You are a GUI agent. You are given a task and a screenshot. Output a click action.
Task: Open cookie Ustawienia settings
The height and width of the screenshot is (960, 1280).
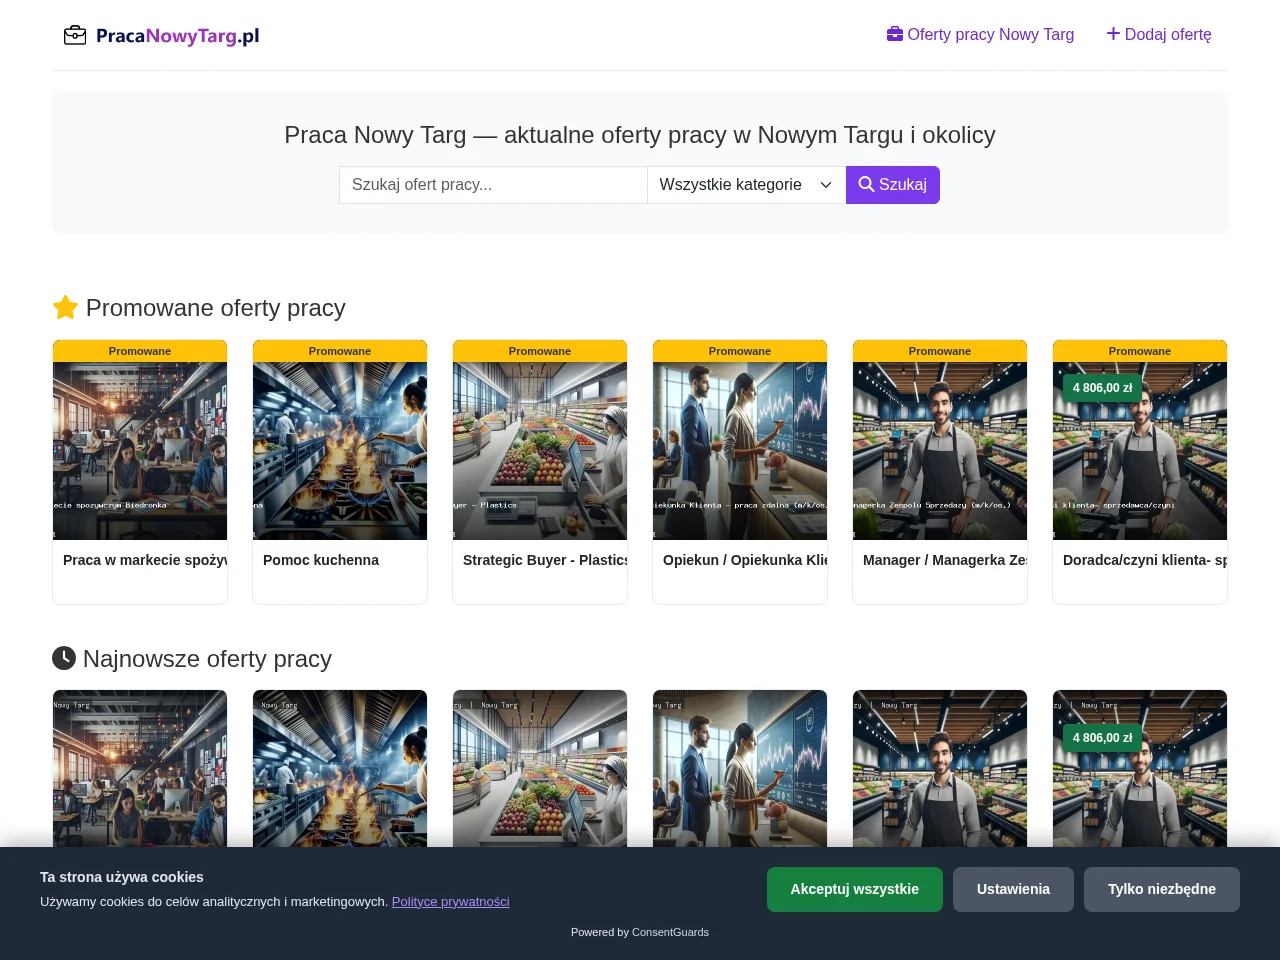(1013, 889)
